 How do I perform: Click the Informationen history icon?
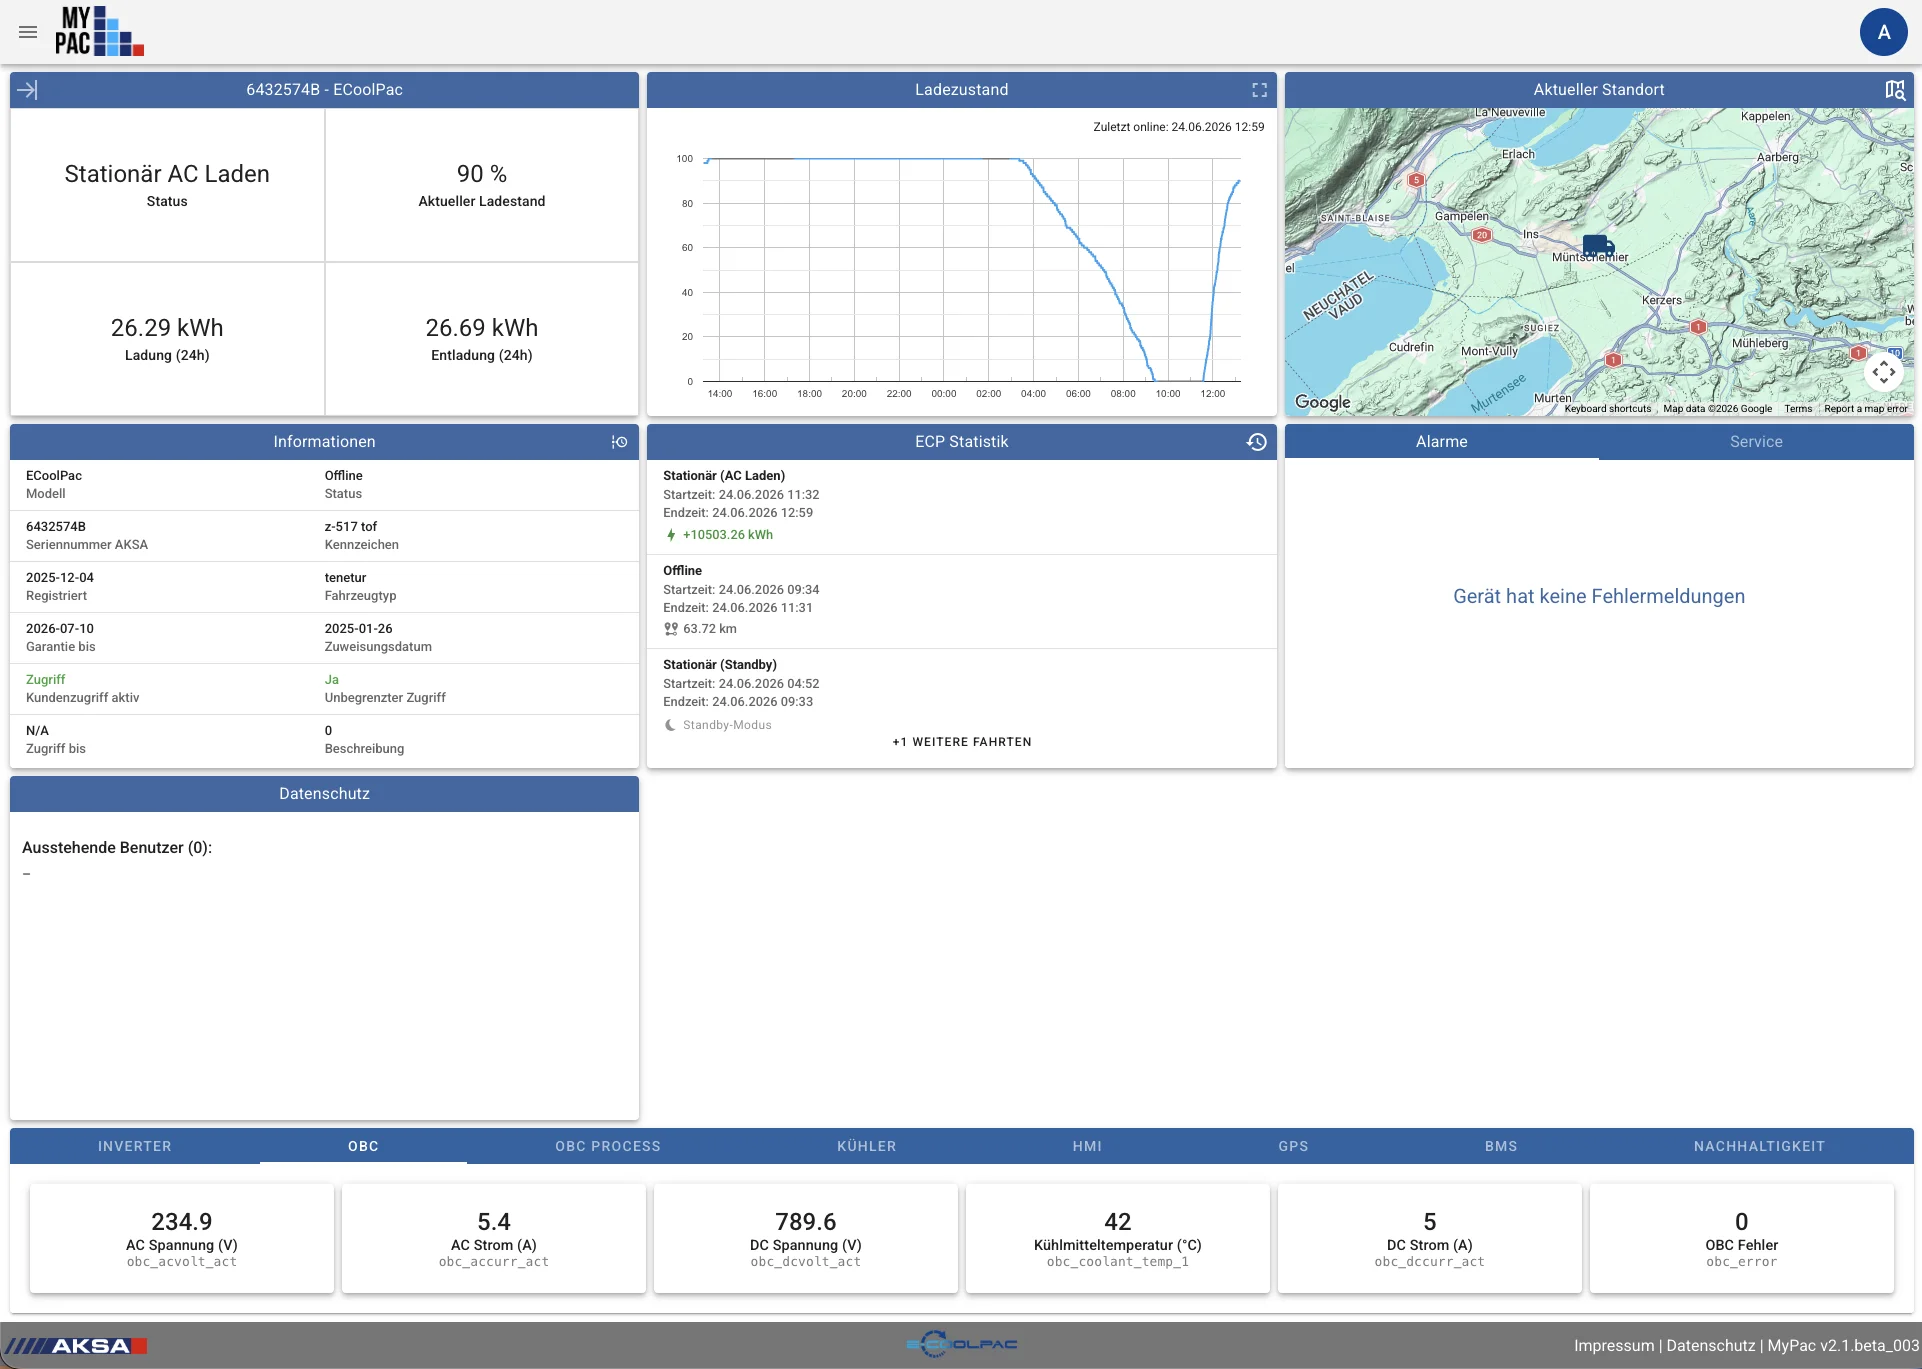pos(619,442)
